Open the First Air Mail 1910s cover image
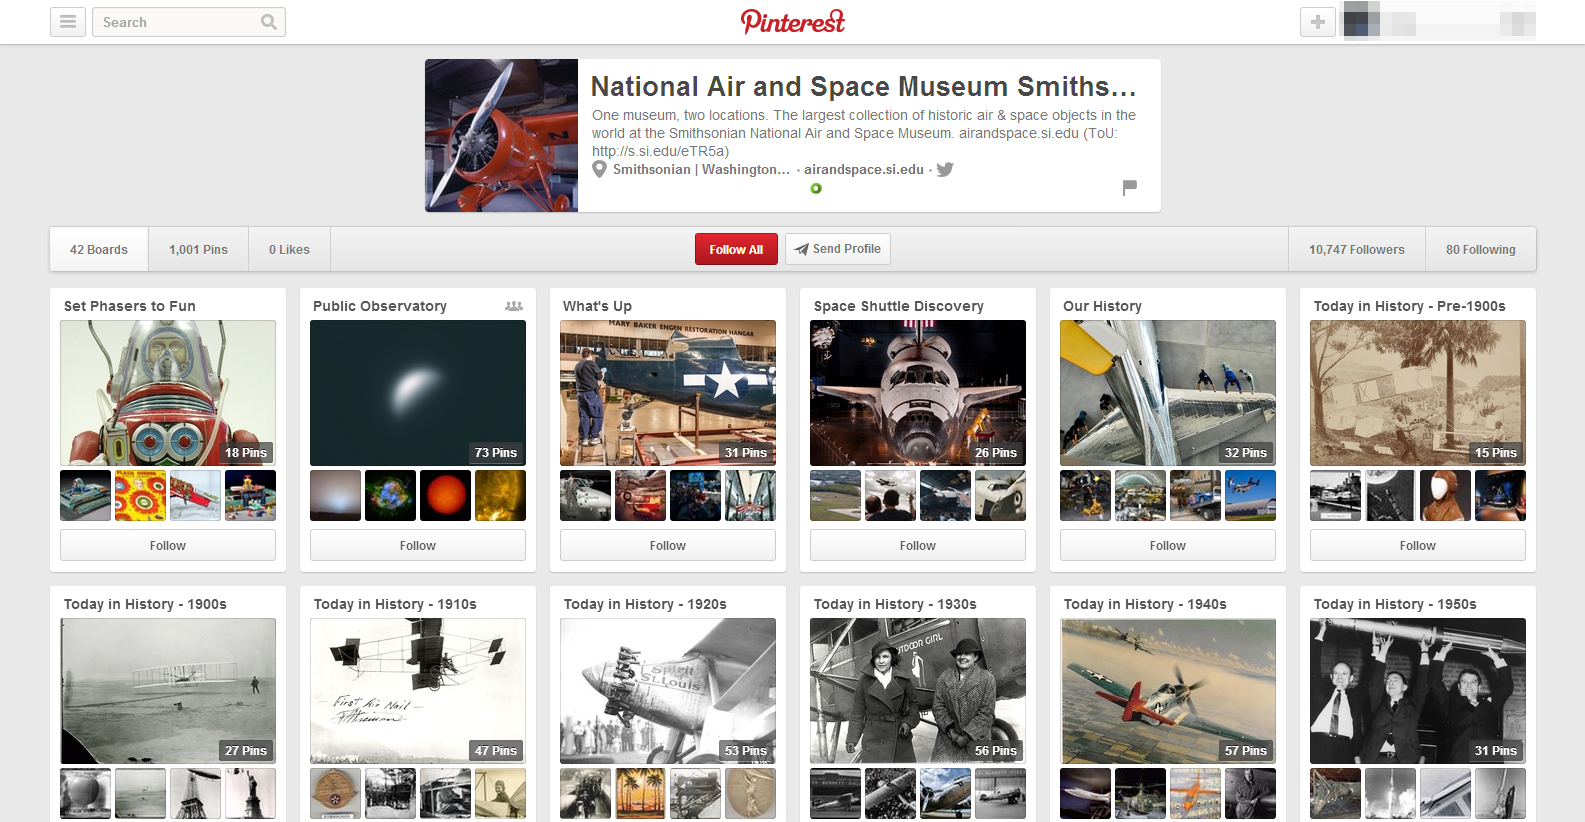 pos(418,691)
